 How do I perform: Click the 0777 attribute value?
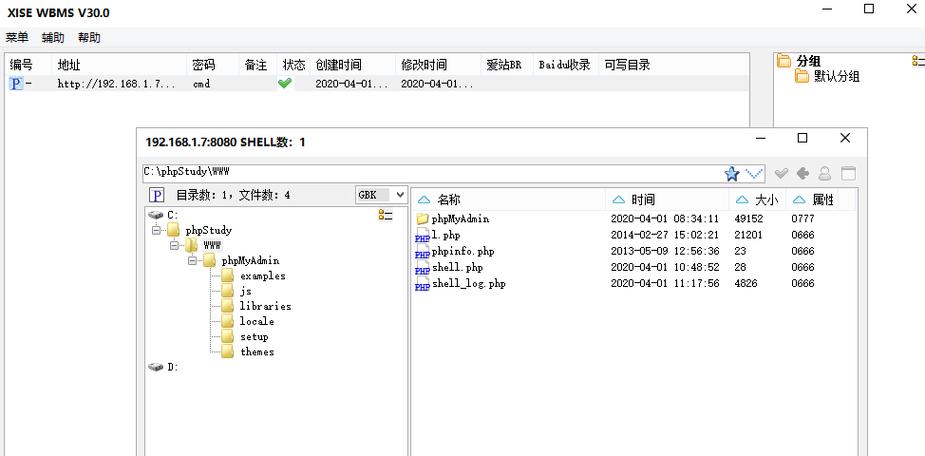pos(803,219)
